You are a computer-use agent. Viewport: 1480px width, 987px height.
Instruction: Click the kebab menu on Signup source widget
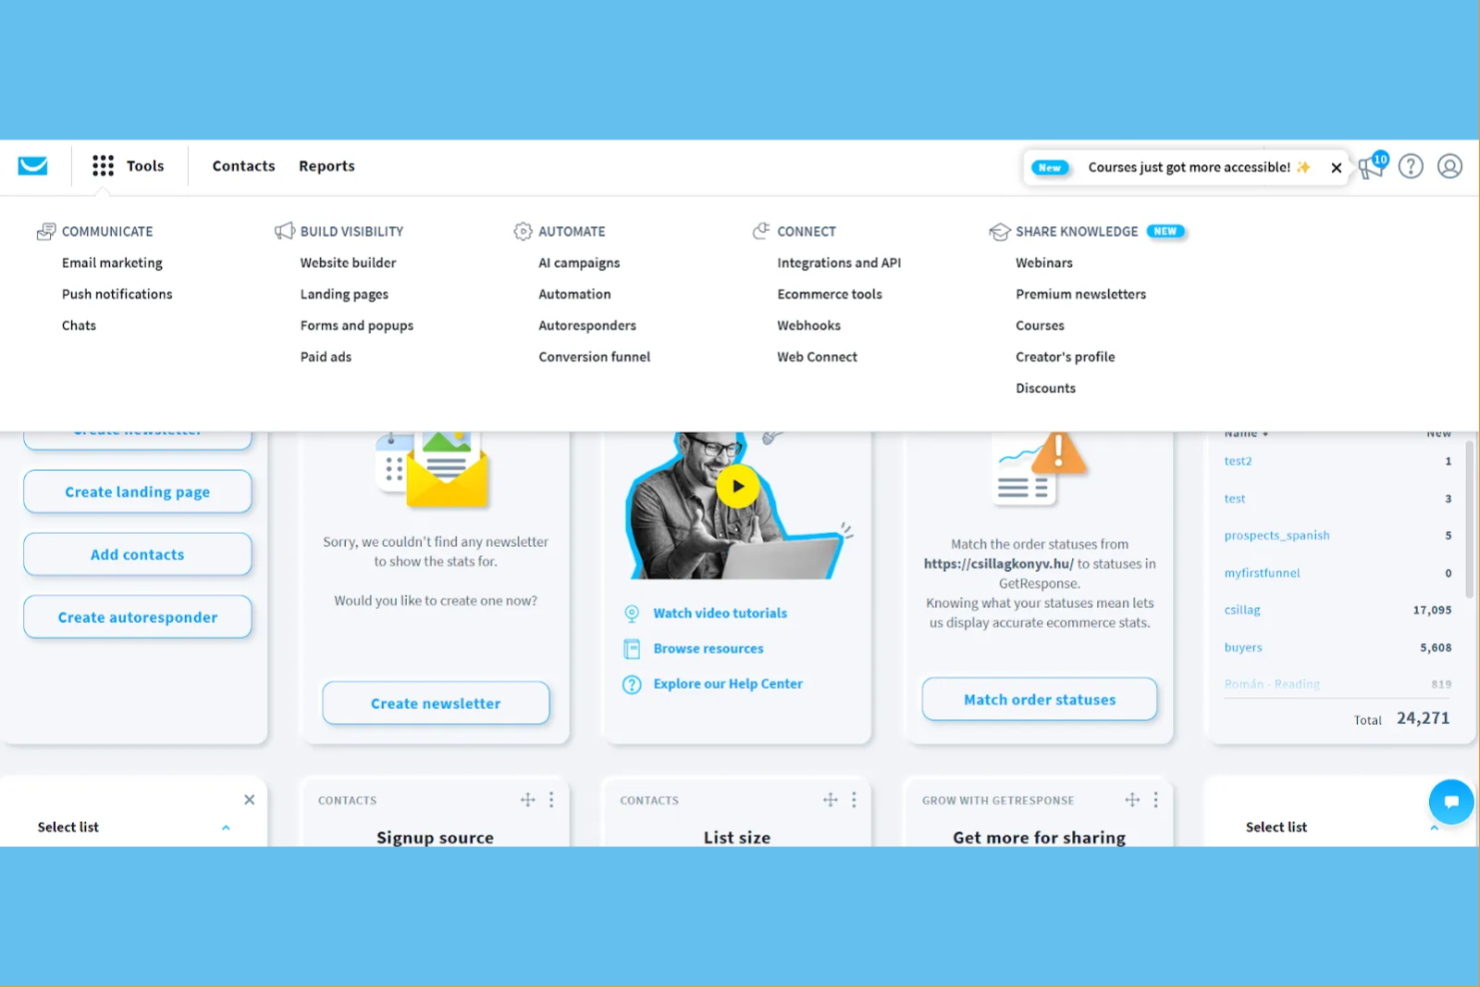551,799
